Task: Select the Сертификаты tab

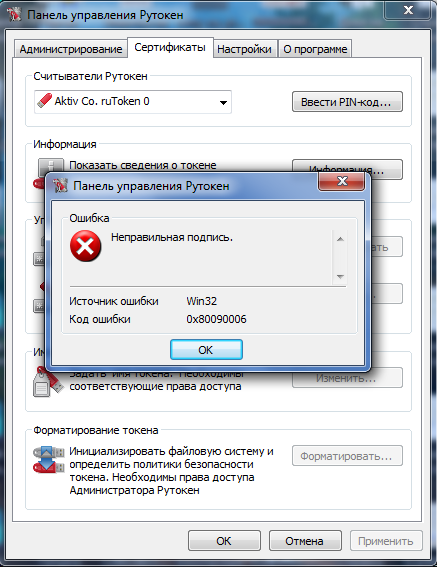Action: 170,47
